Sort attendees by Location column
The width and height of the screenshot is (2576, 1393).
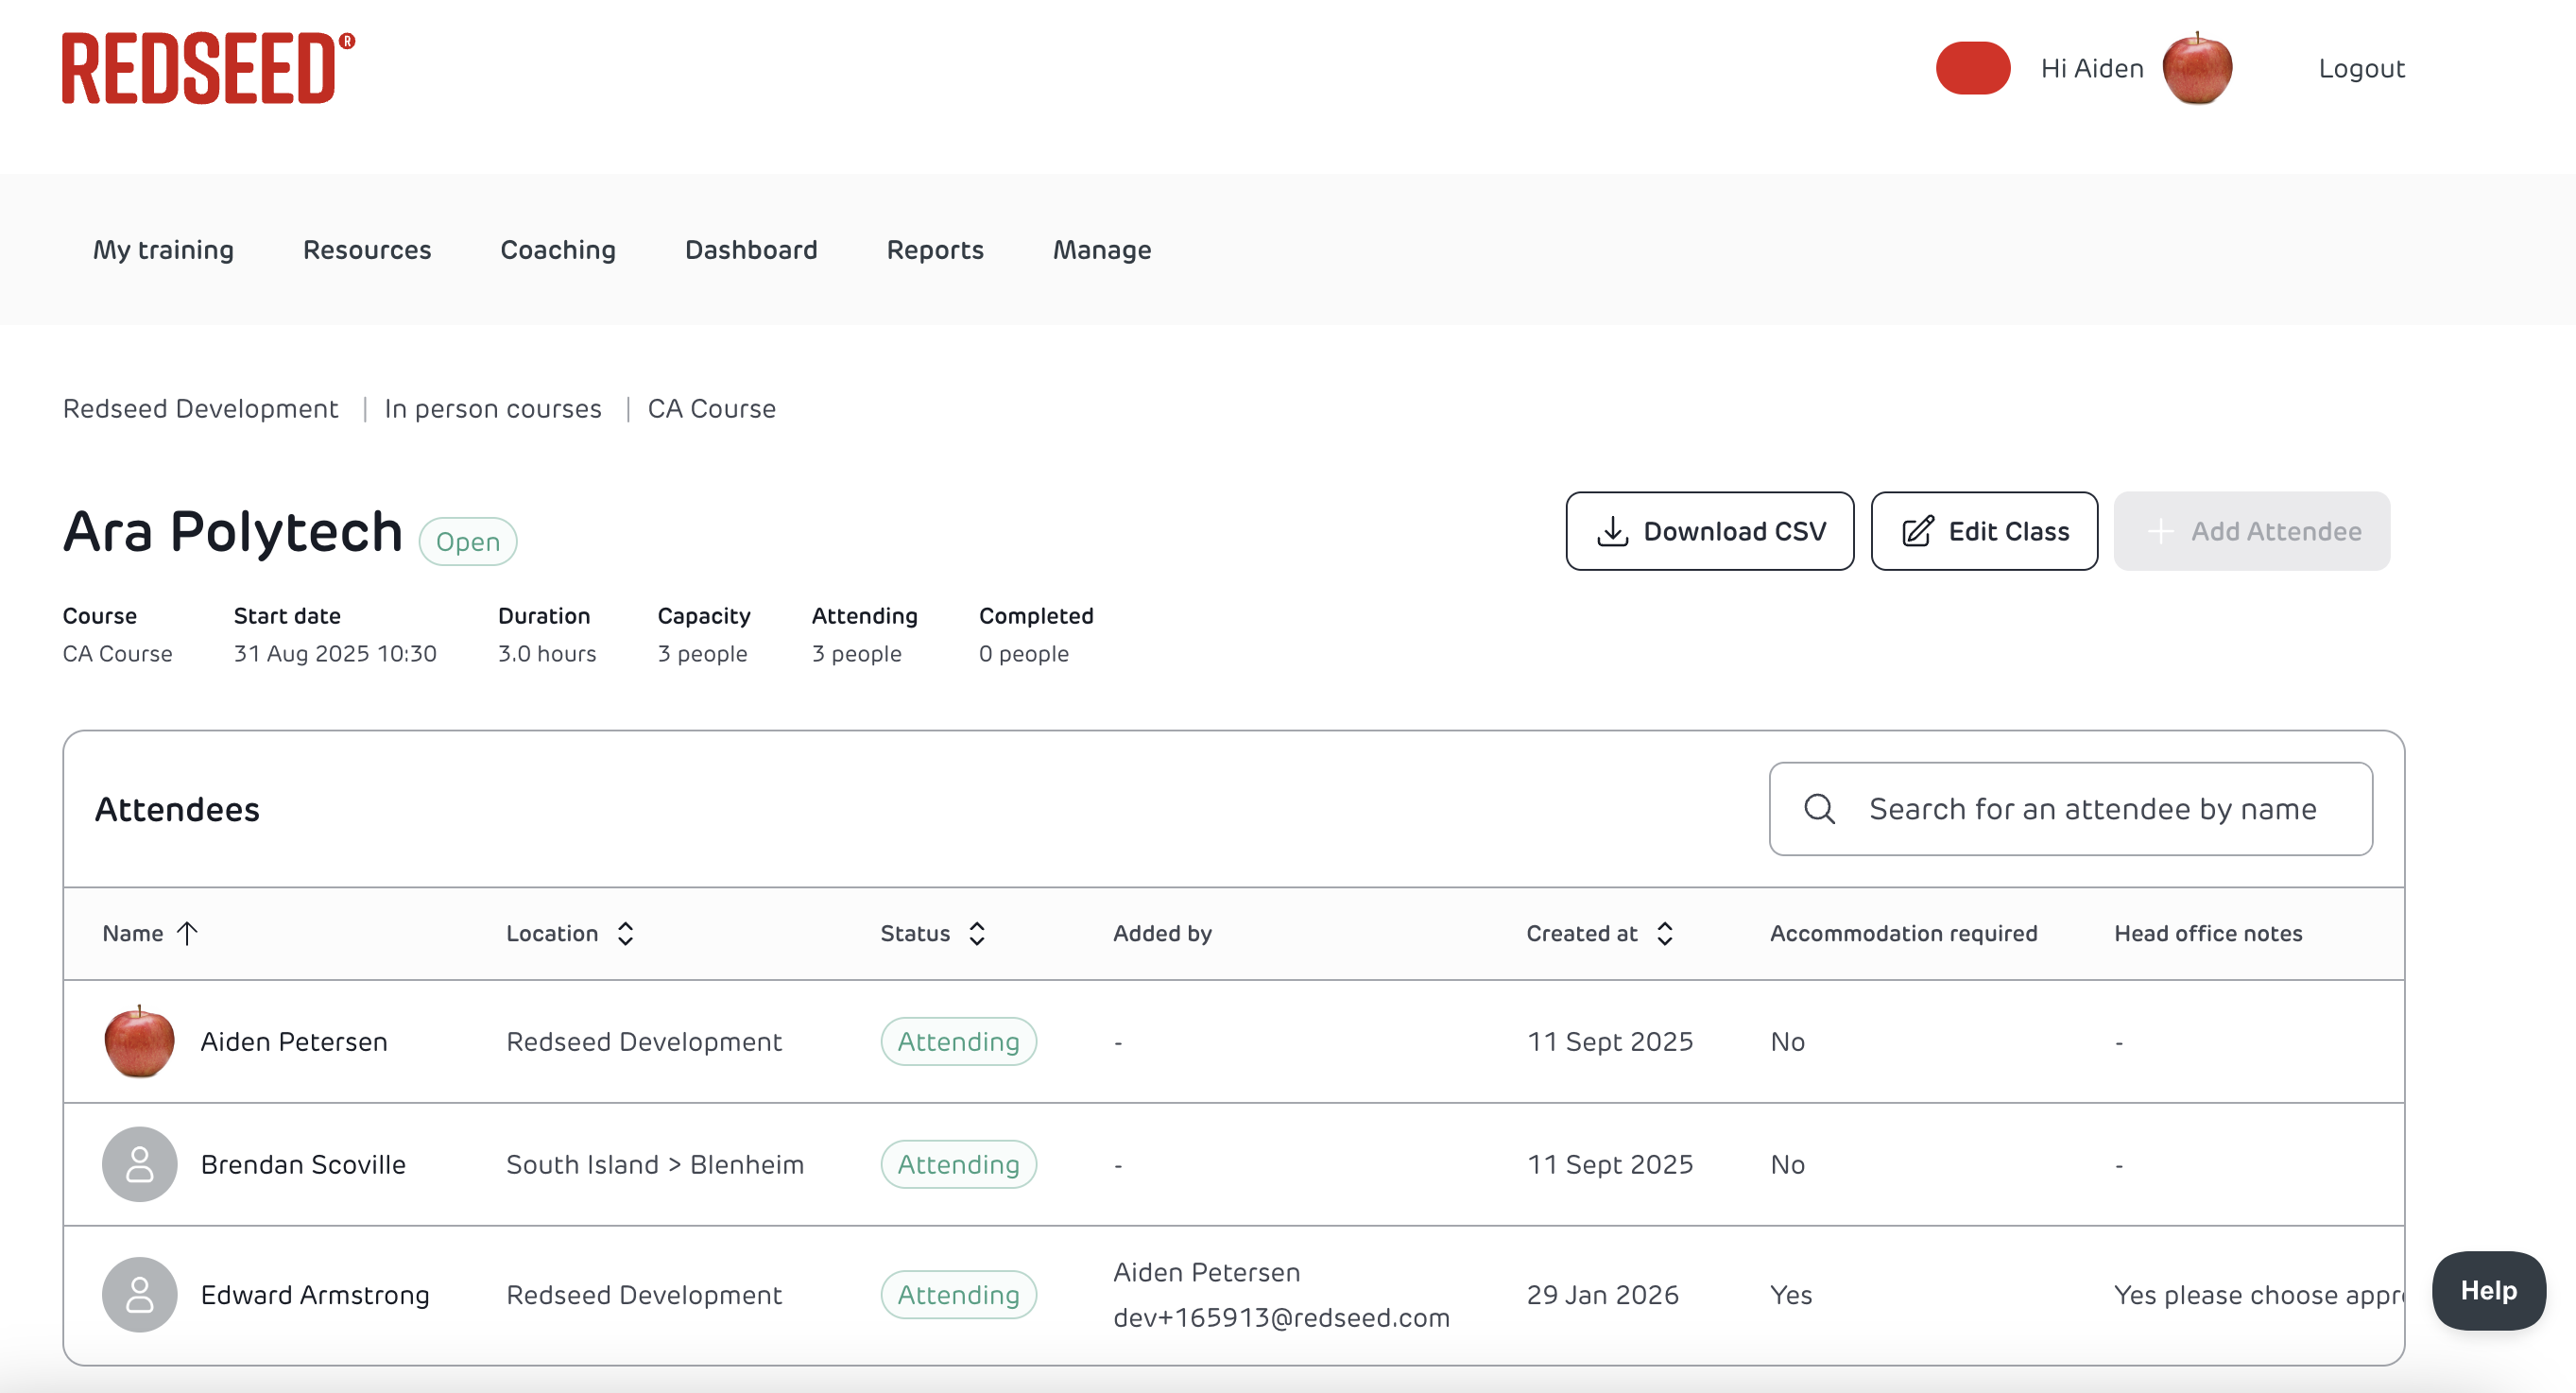(x=625, y=933)
